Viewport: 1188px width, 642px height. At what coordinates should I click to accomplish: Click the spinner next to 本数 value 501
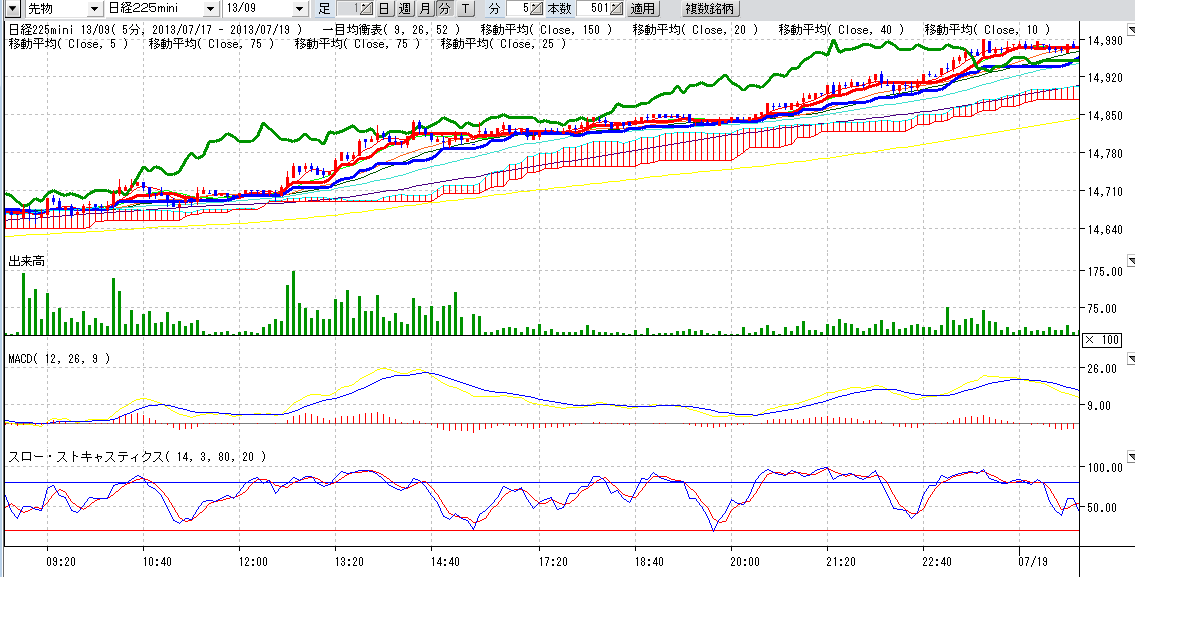coord(615,8)
